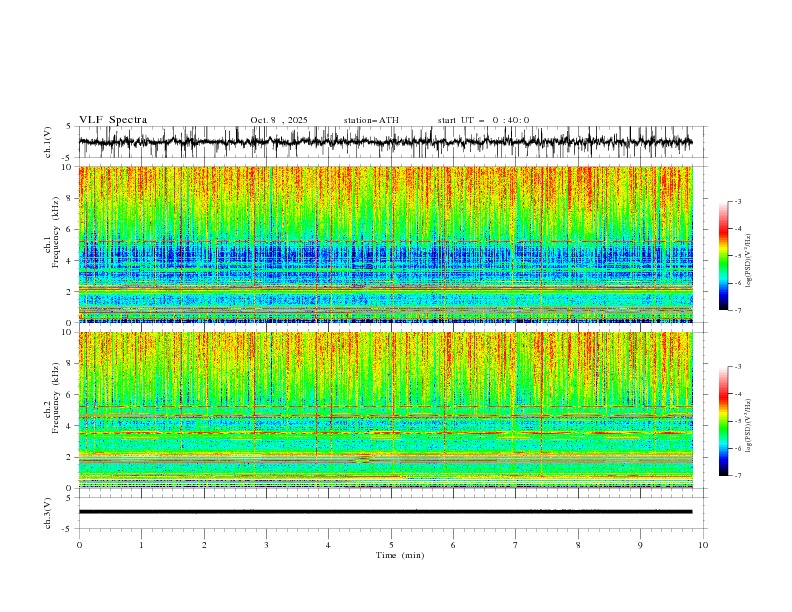Click time axis tick label "7"
The height and width of the screenshot is (612, 792).
click(516, 545)
